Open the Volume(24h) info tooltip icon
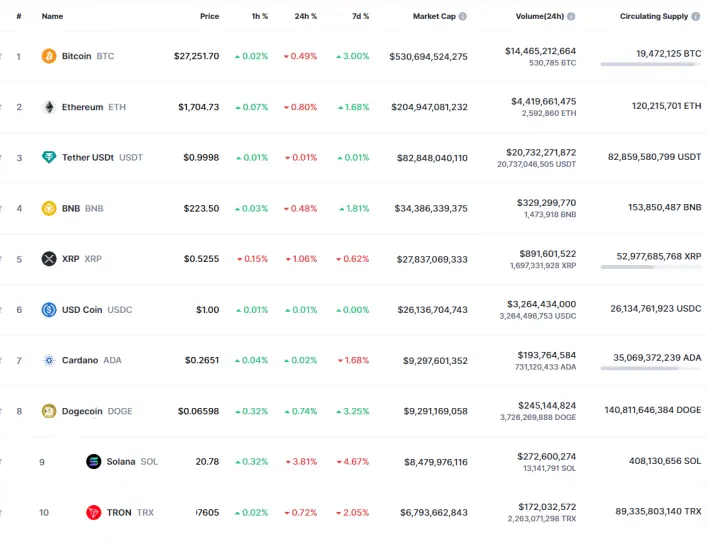The image size is (707, 544). pos(571,16)
